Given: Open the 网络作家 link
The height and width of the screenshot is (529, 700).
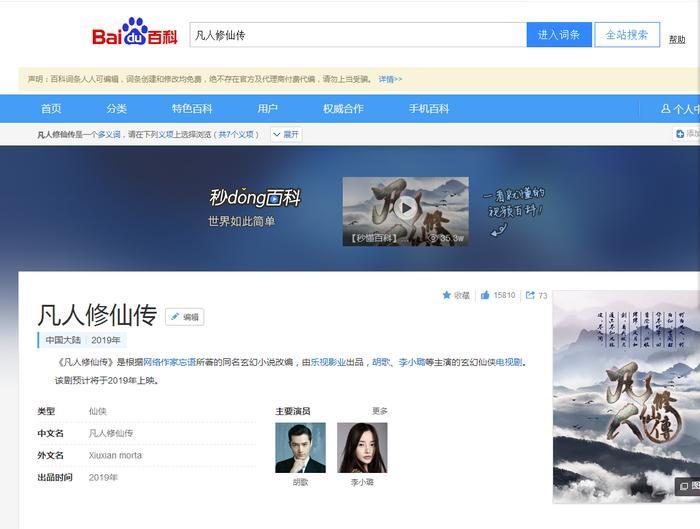Looking at the screenshot, I should pyautogui.click(x=161, y=362).
